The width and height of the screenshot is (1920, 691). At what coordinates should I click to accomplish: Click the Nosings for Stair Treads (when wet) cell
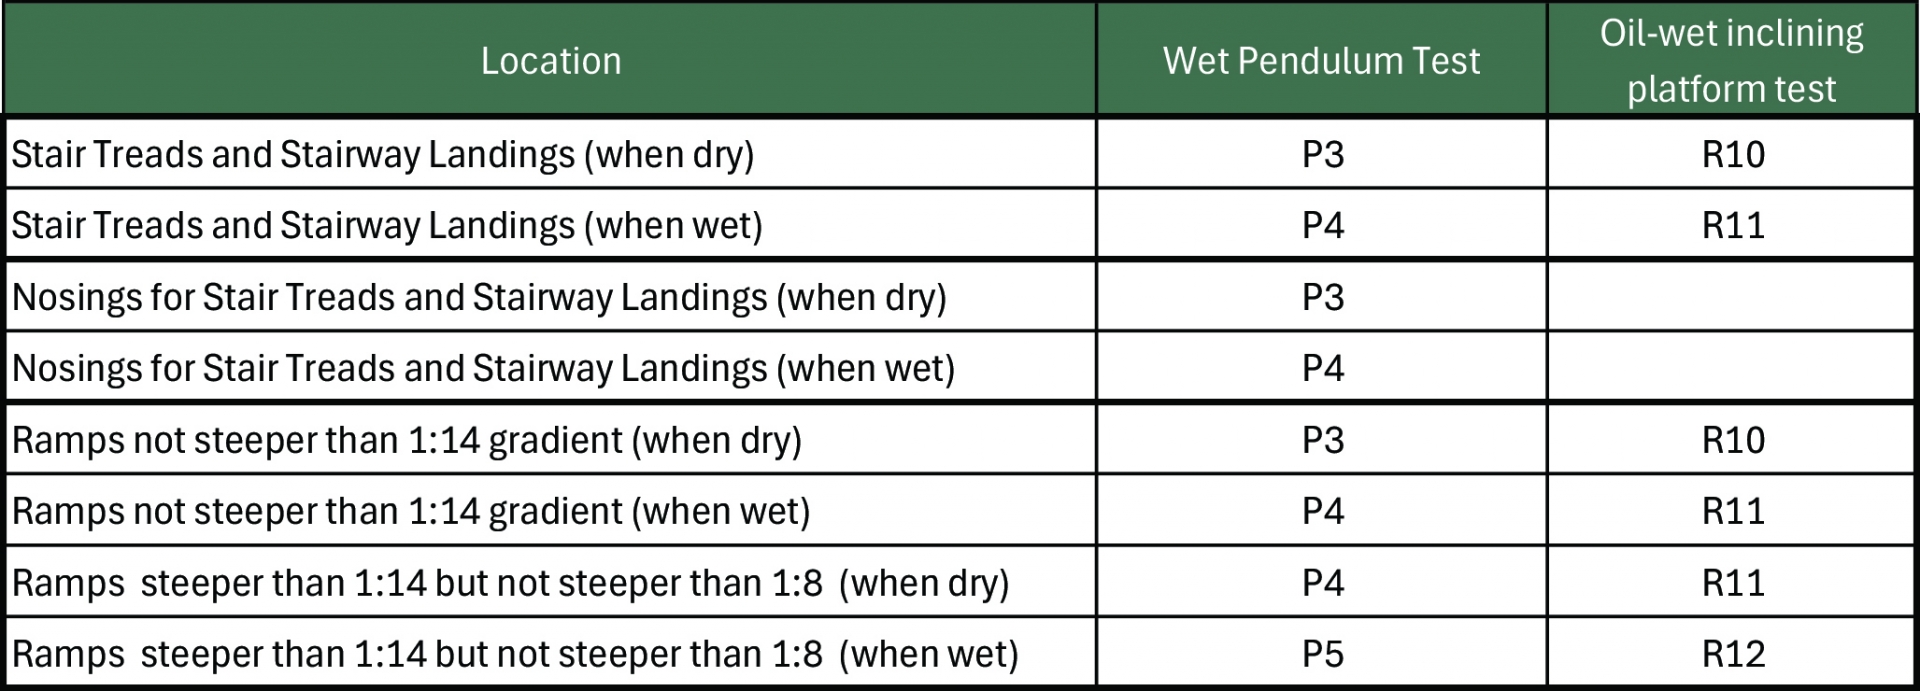tap(482, 369)
